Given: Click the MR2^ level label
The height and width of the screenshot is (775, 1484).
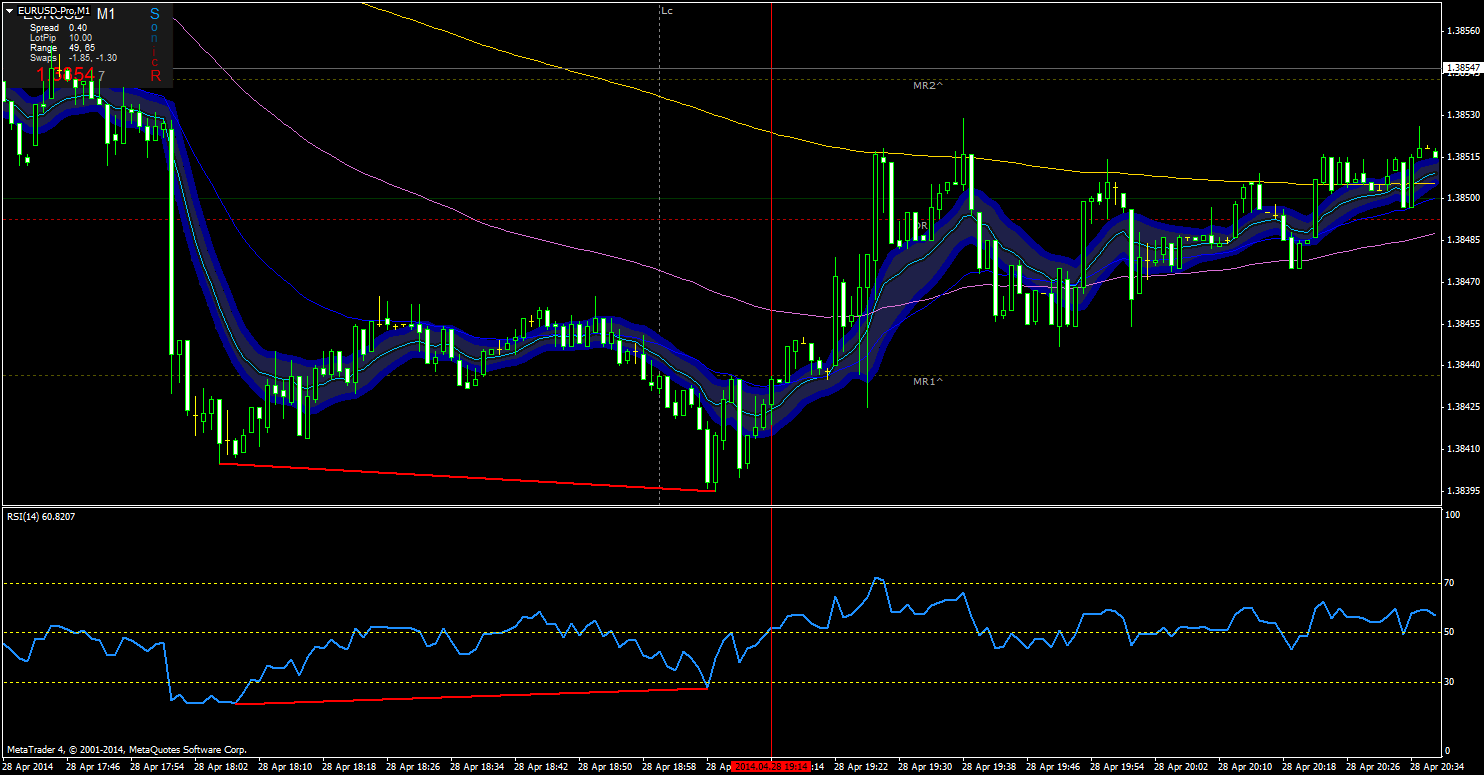Looking at the screenshot, I should [x=928, y=86].
